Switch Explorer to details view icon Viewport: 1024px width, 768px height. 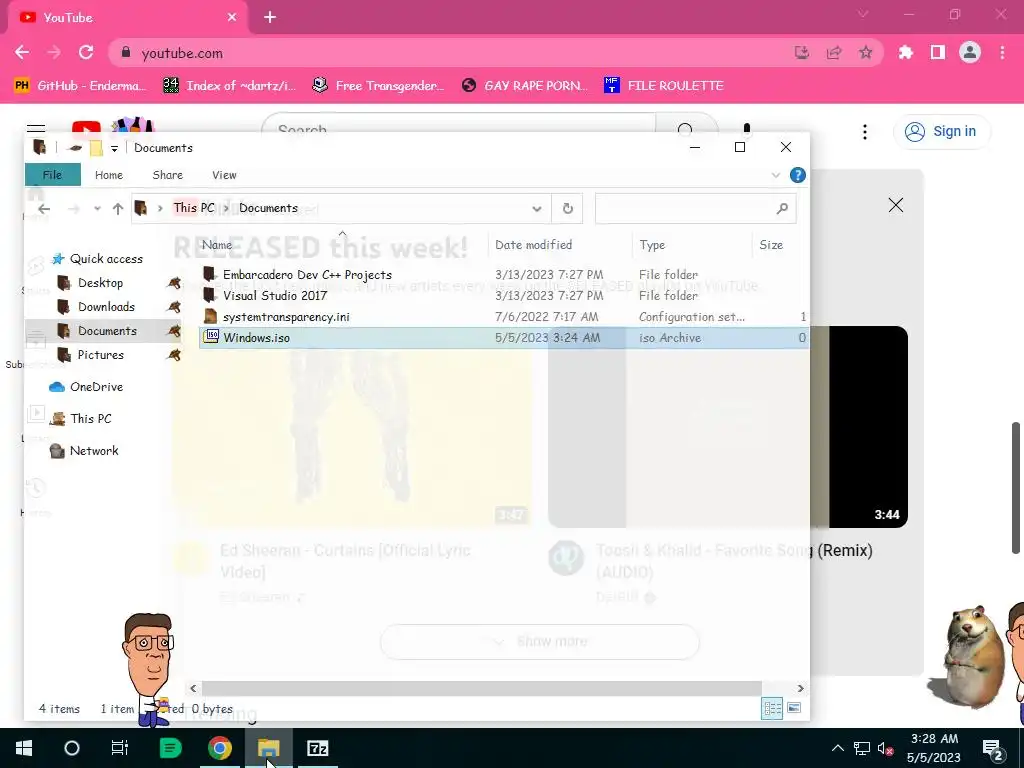[772, 708]
